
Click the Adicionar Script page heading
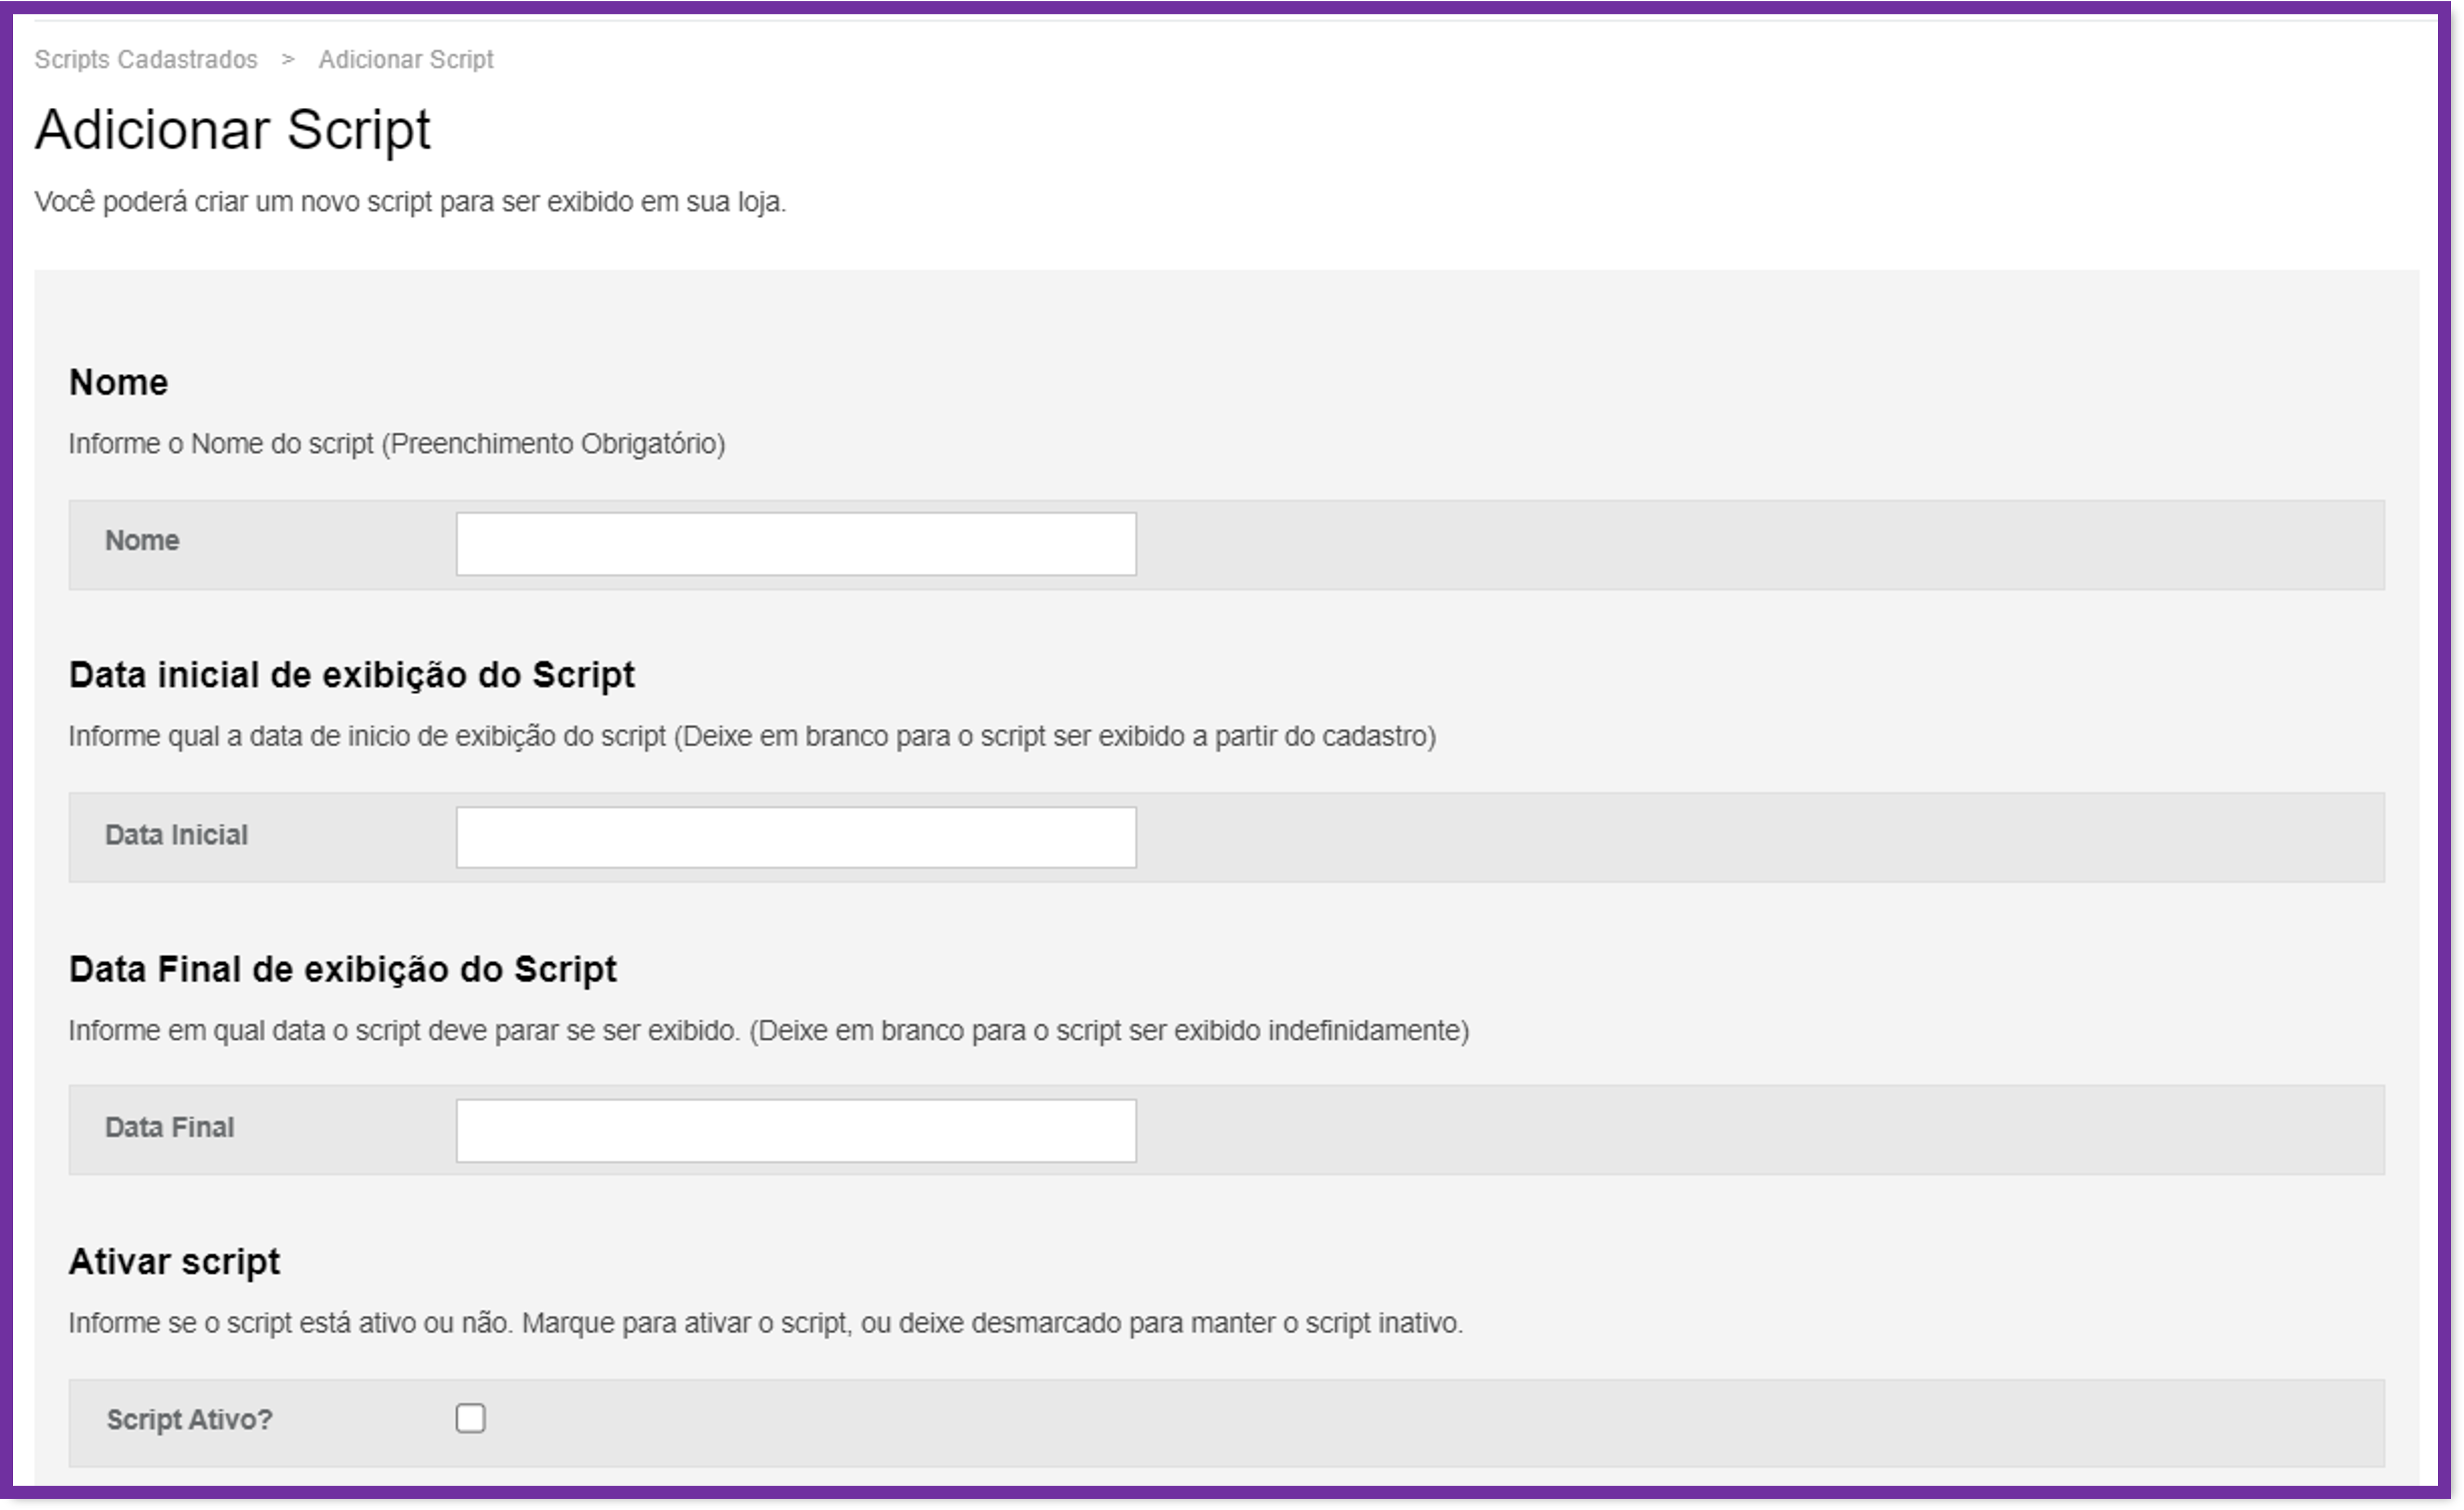coord(233,130)
